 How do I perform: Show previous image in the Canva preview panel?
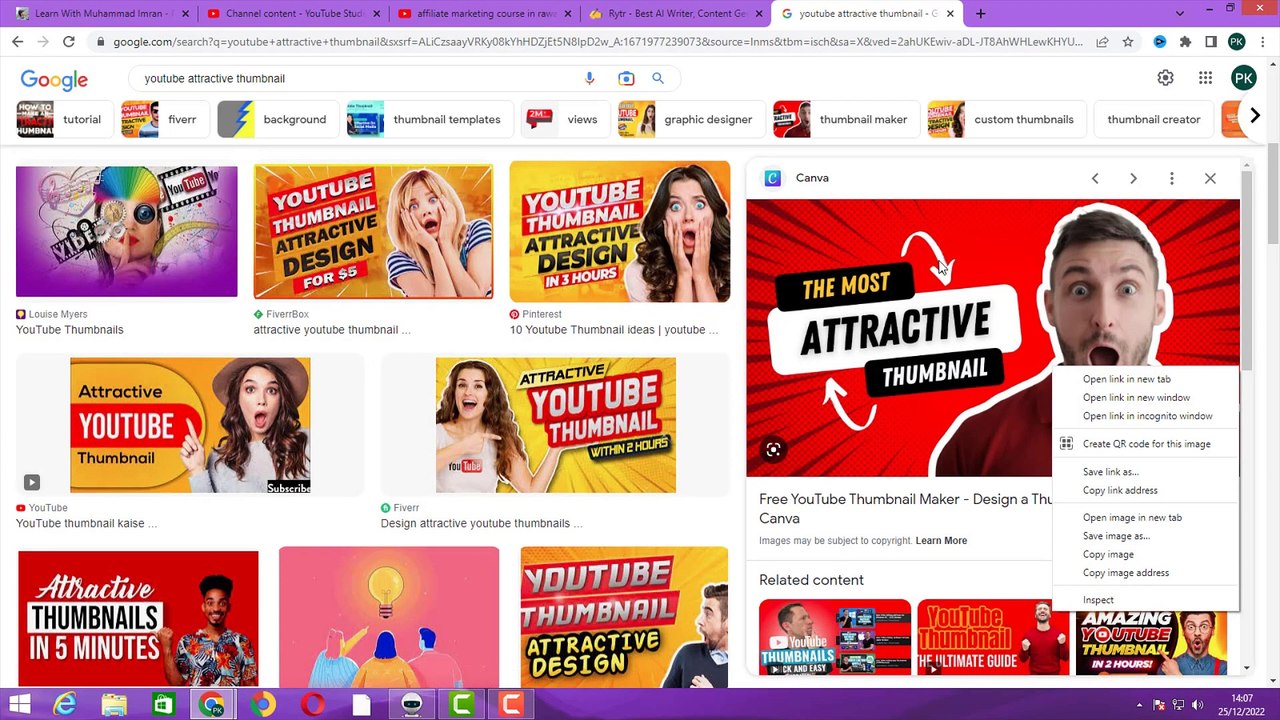(x=1095, y=178)
